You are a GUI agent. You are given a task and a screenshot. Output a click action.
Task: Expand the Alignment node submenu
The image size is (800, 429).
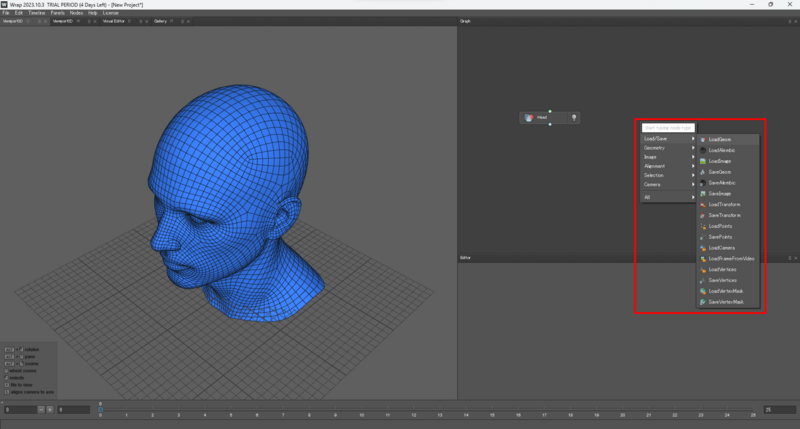click(669, 166)
